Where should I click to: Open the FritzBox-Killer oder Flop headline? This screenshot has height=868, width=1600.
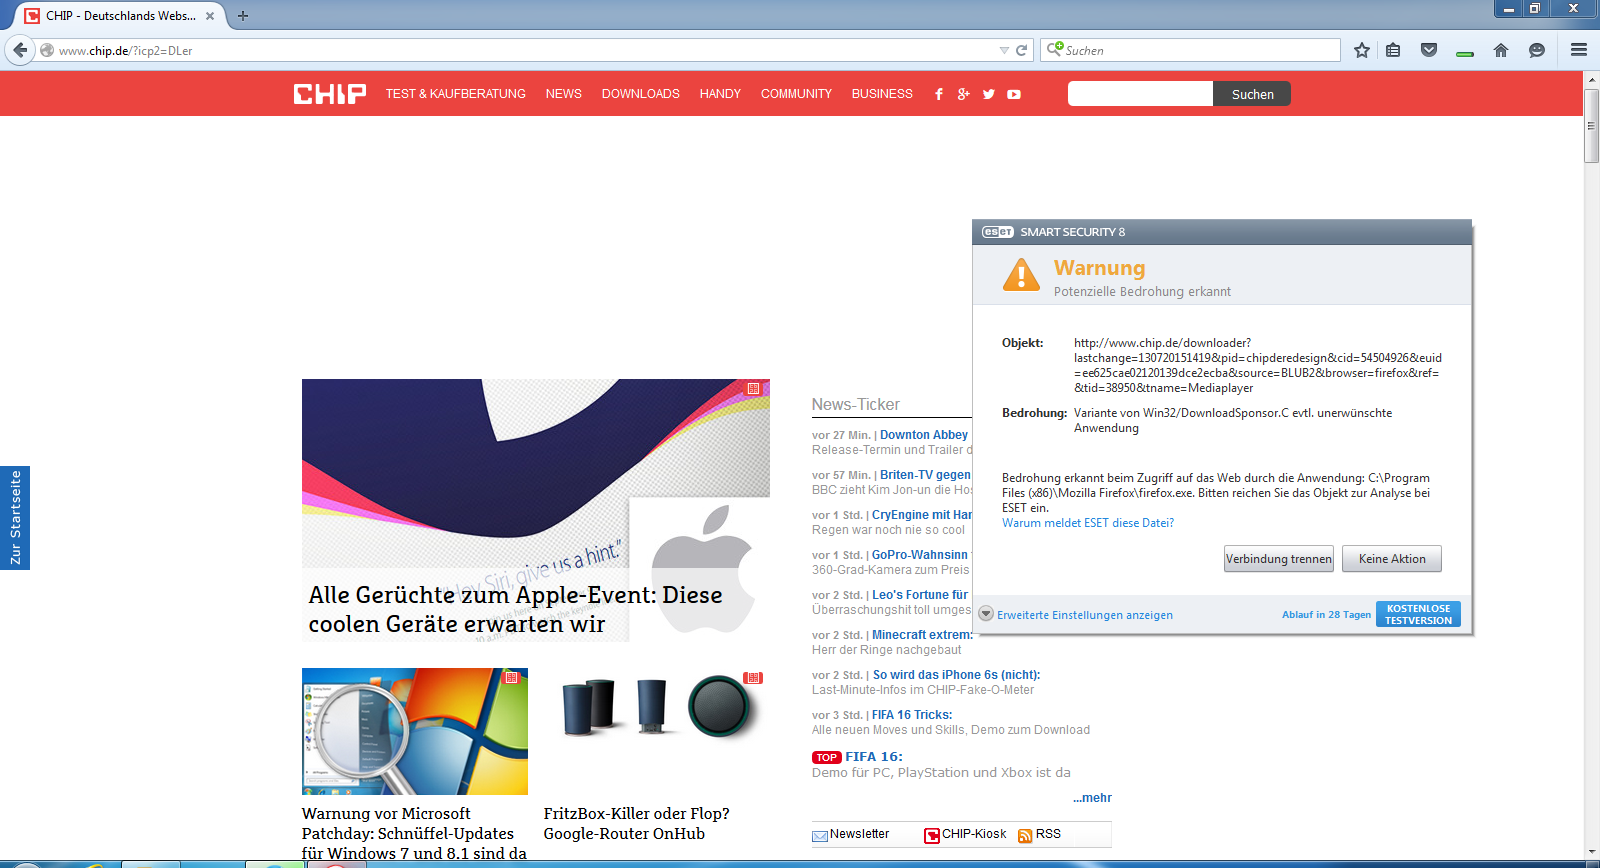click(x=636, y=824)
